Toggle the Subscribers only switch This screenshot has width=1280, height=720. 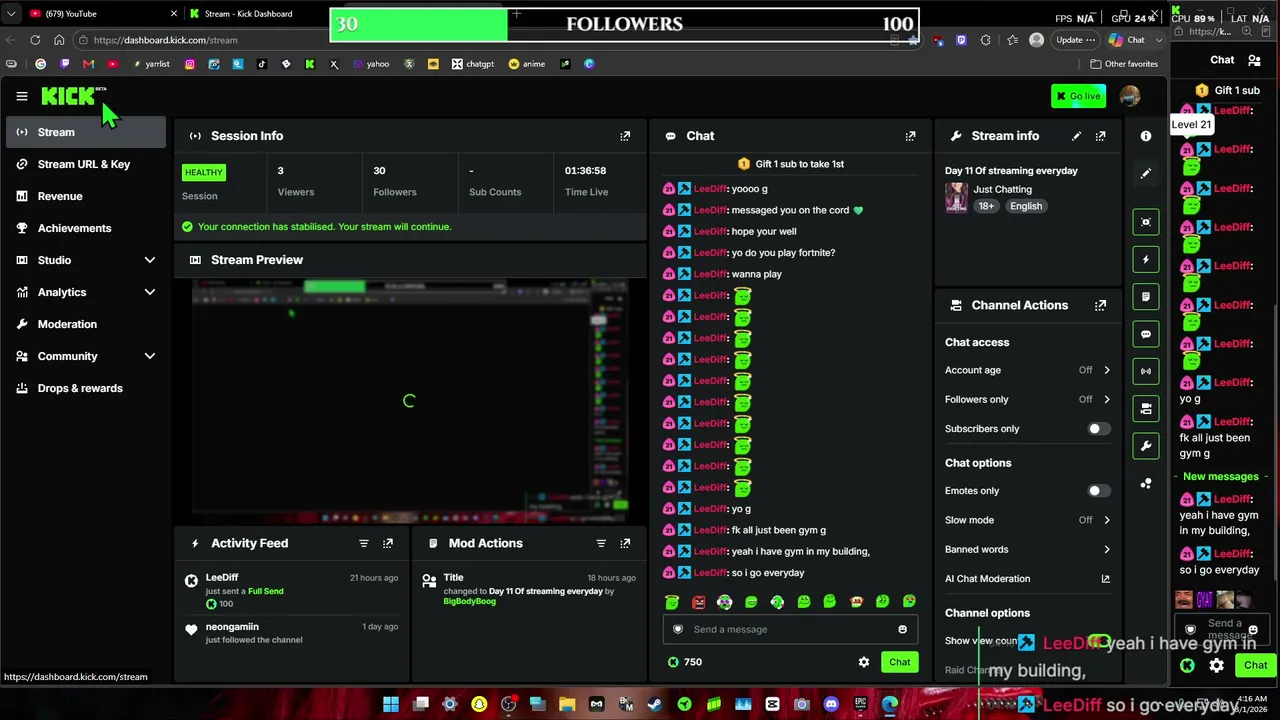tap(1098, 429)
